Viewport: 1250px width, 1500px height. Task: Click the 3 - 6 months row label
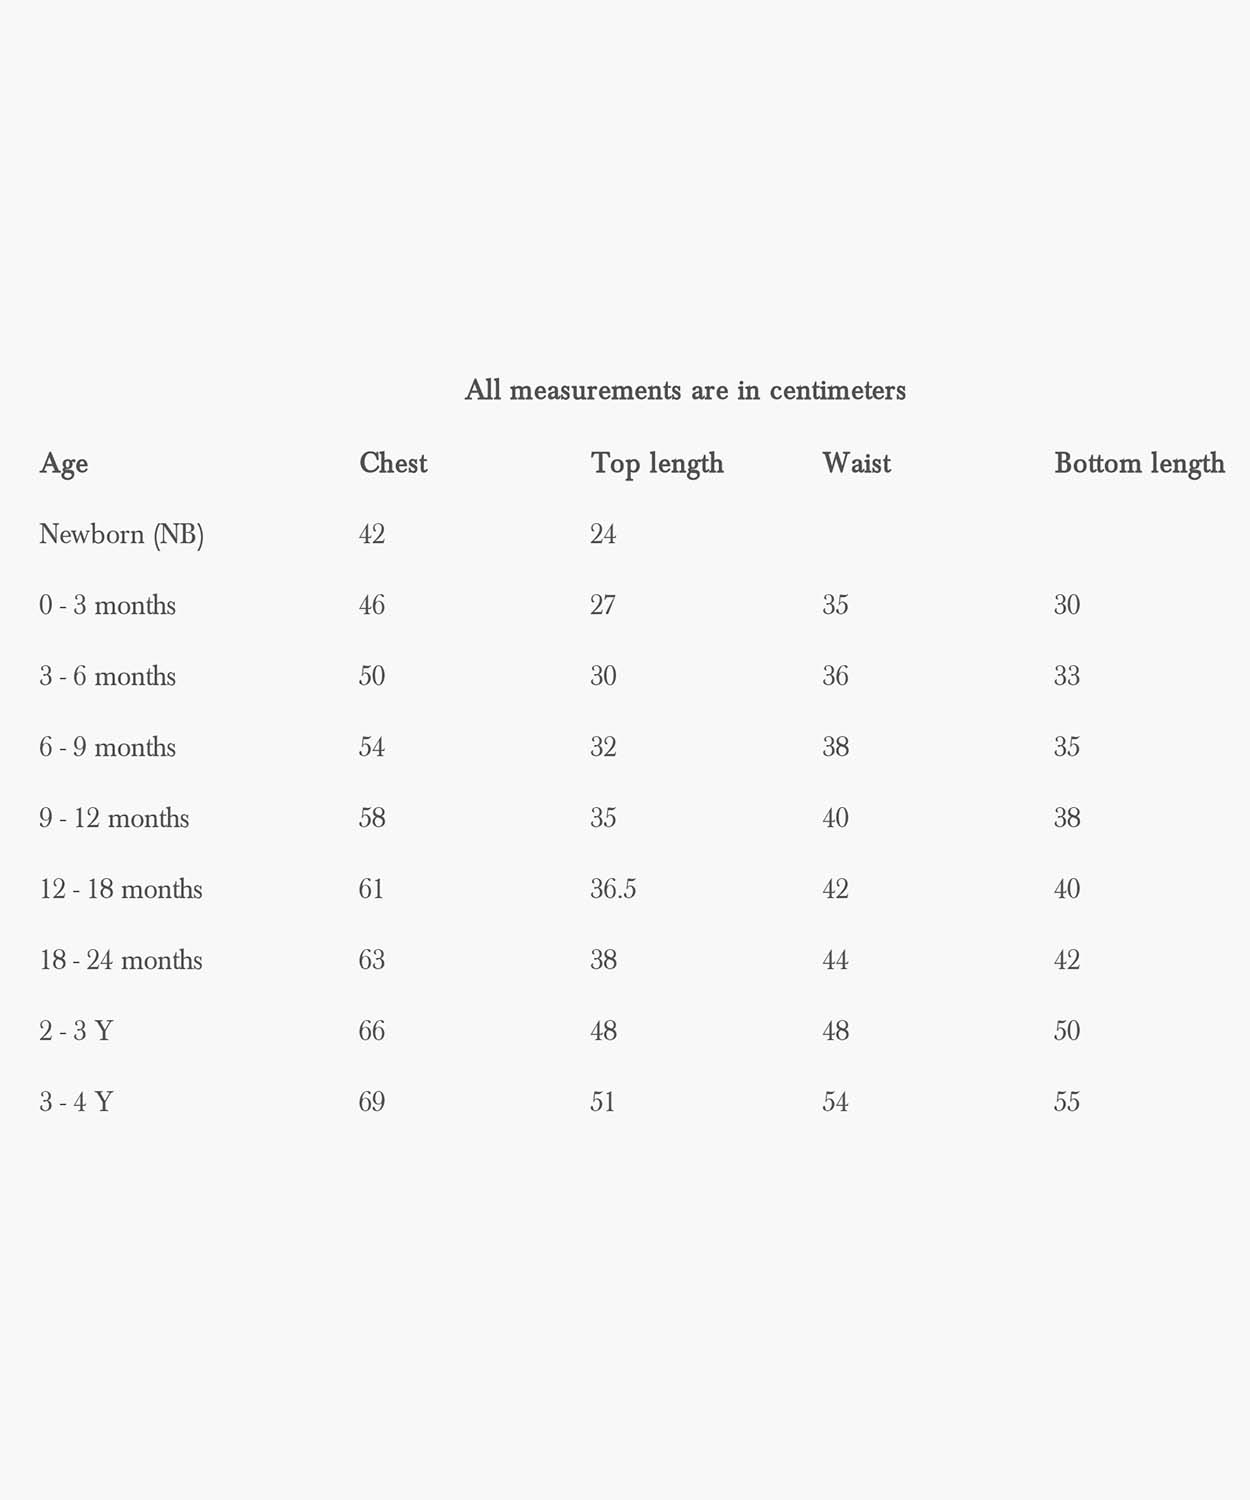click(x=107, y=676)
